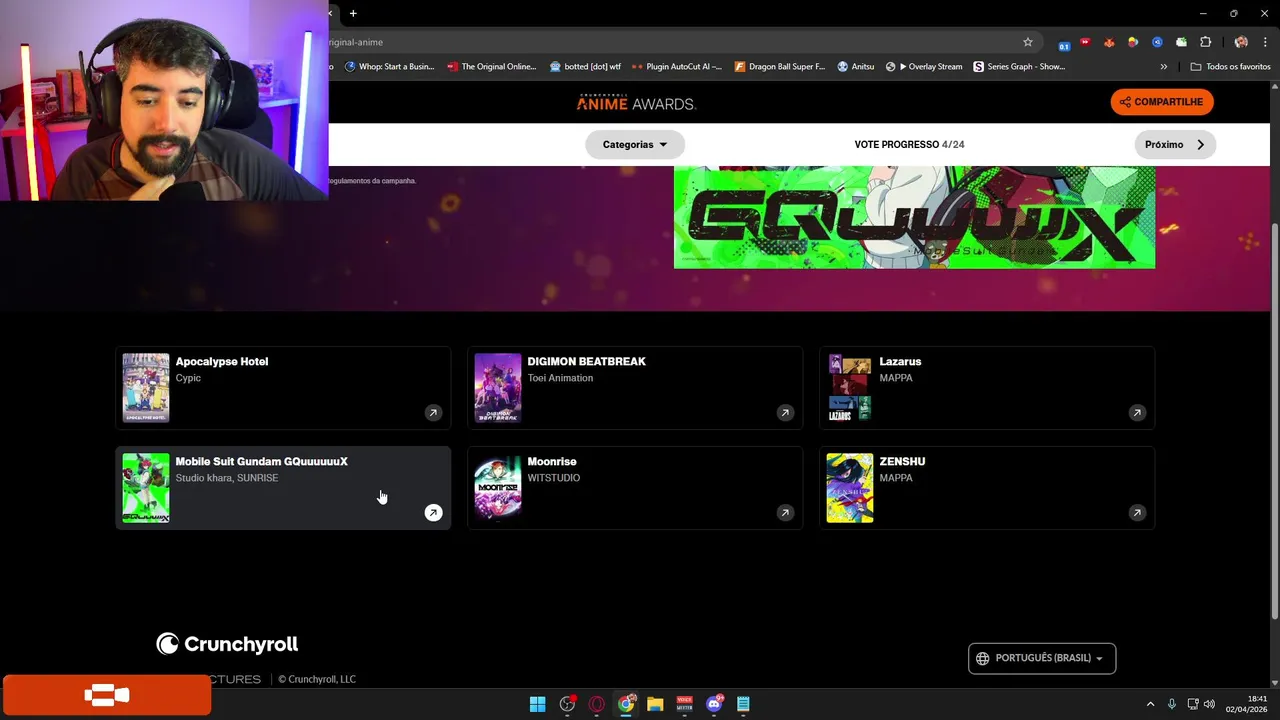Image resolution: width=1280 pixels, height=720 pixels.
Task: Open the Português (Brasil) language selector
Action: [x=1042, y=658]
